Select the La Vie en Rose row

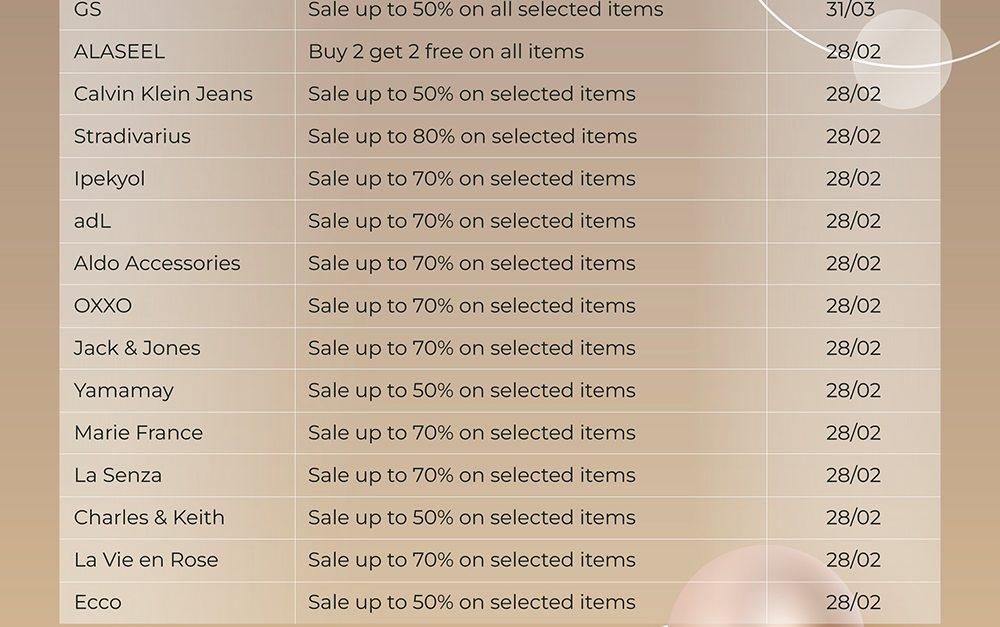[499, 560]
